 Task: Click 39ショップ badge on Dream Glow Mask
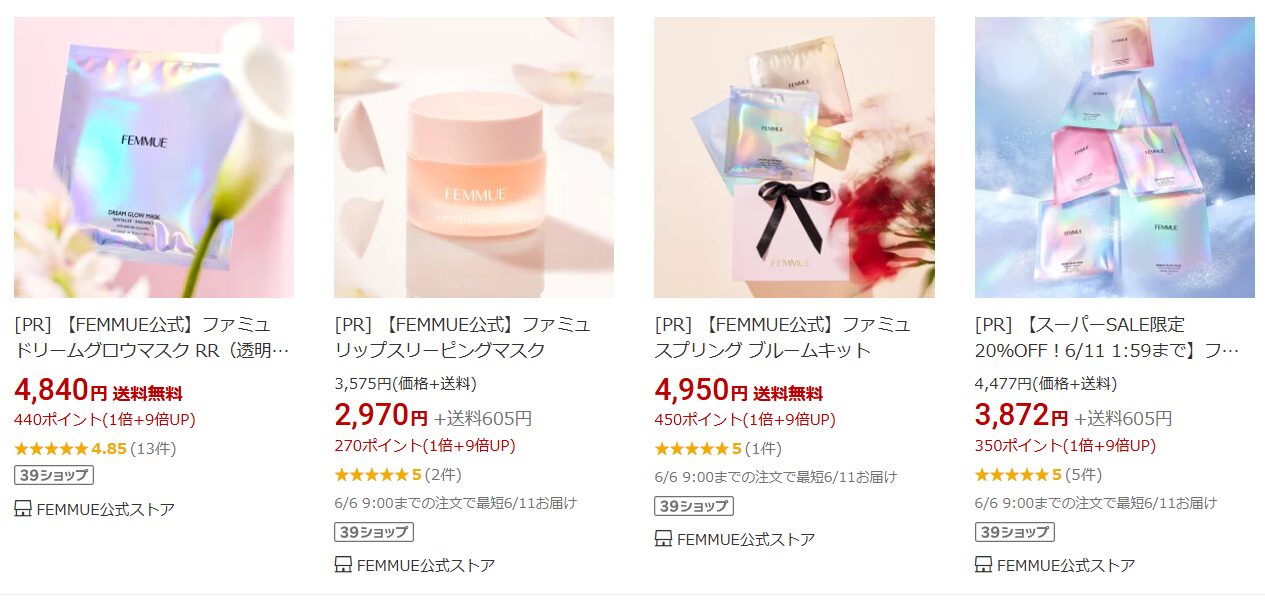point(54,475)
